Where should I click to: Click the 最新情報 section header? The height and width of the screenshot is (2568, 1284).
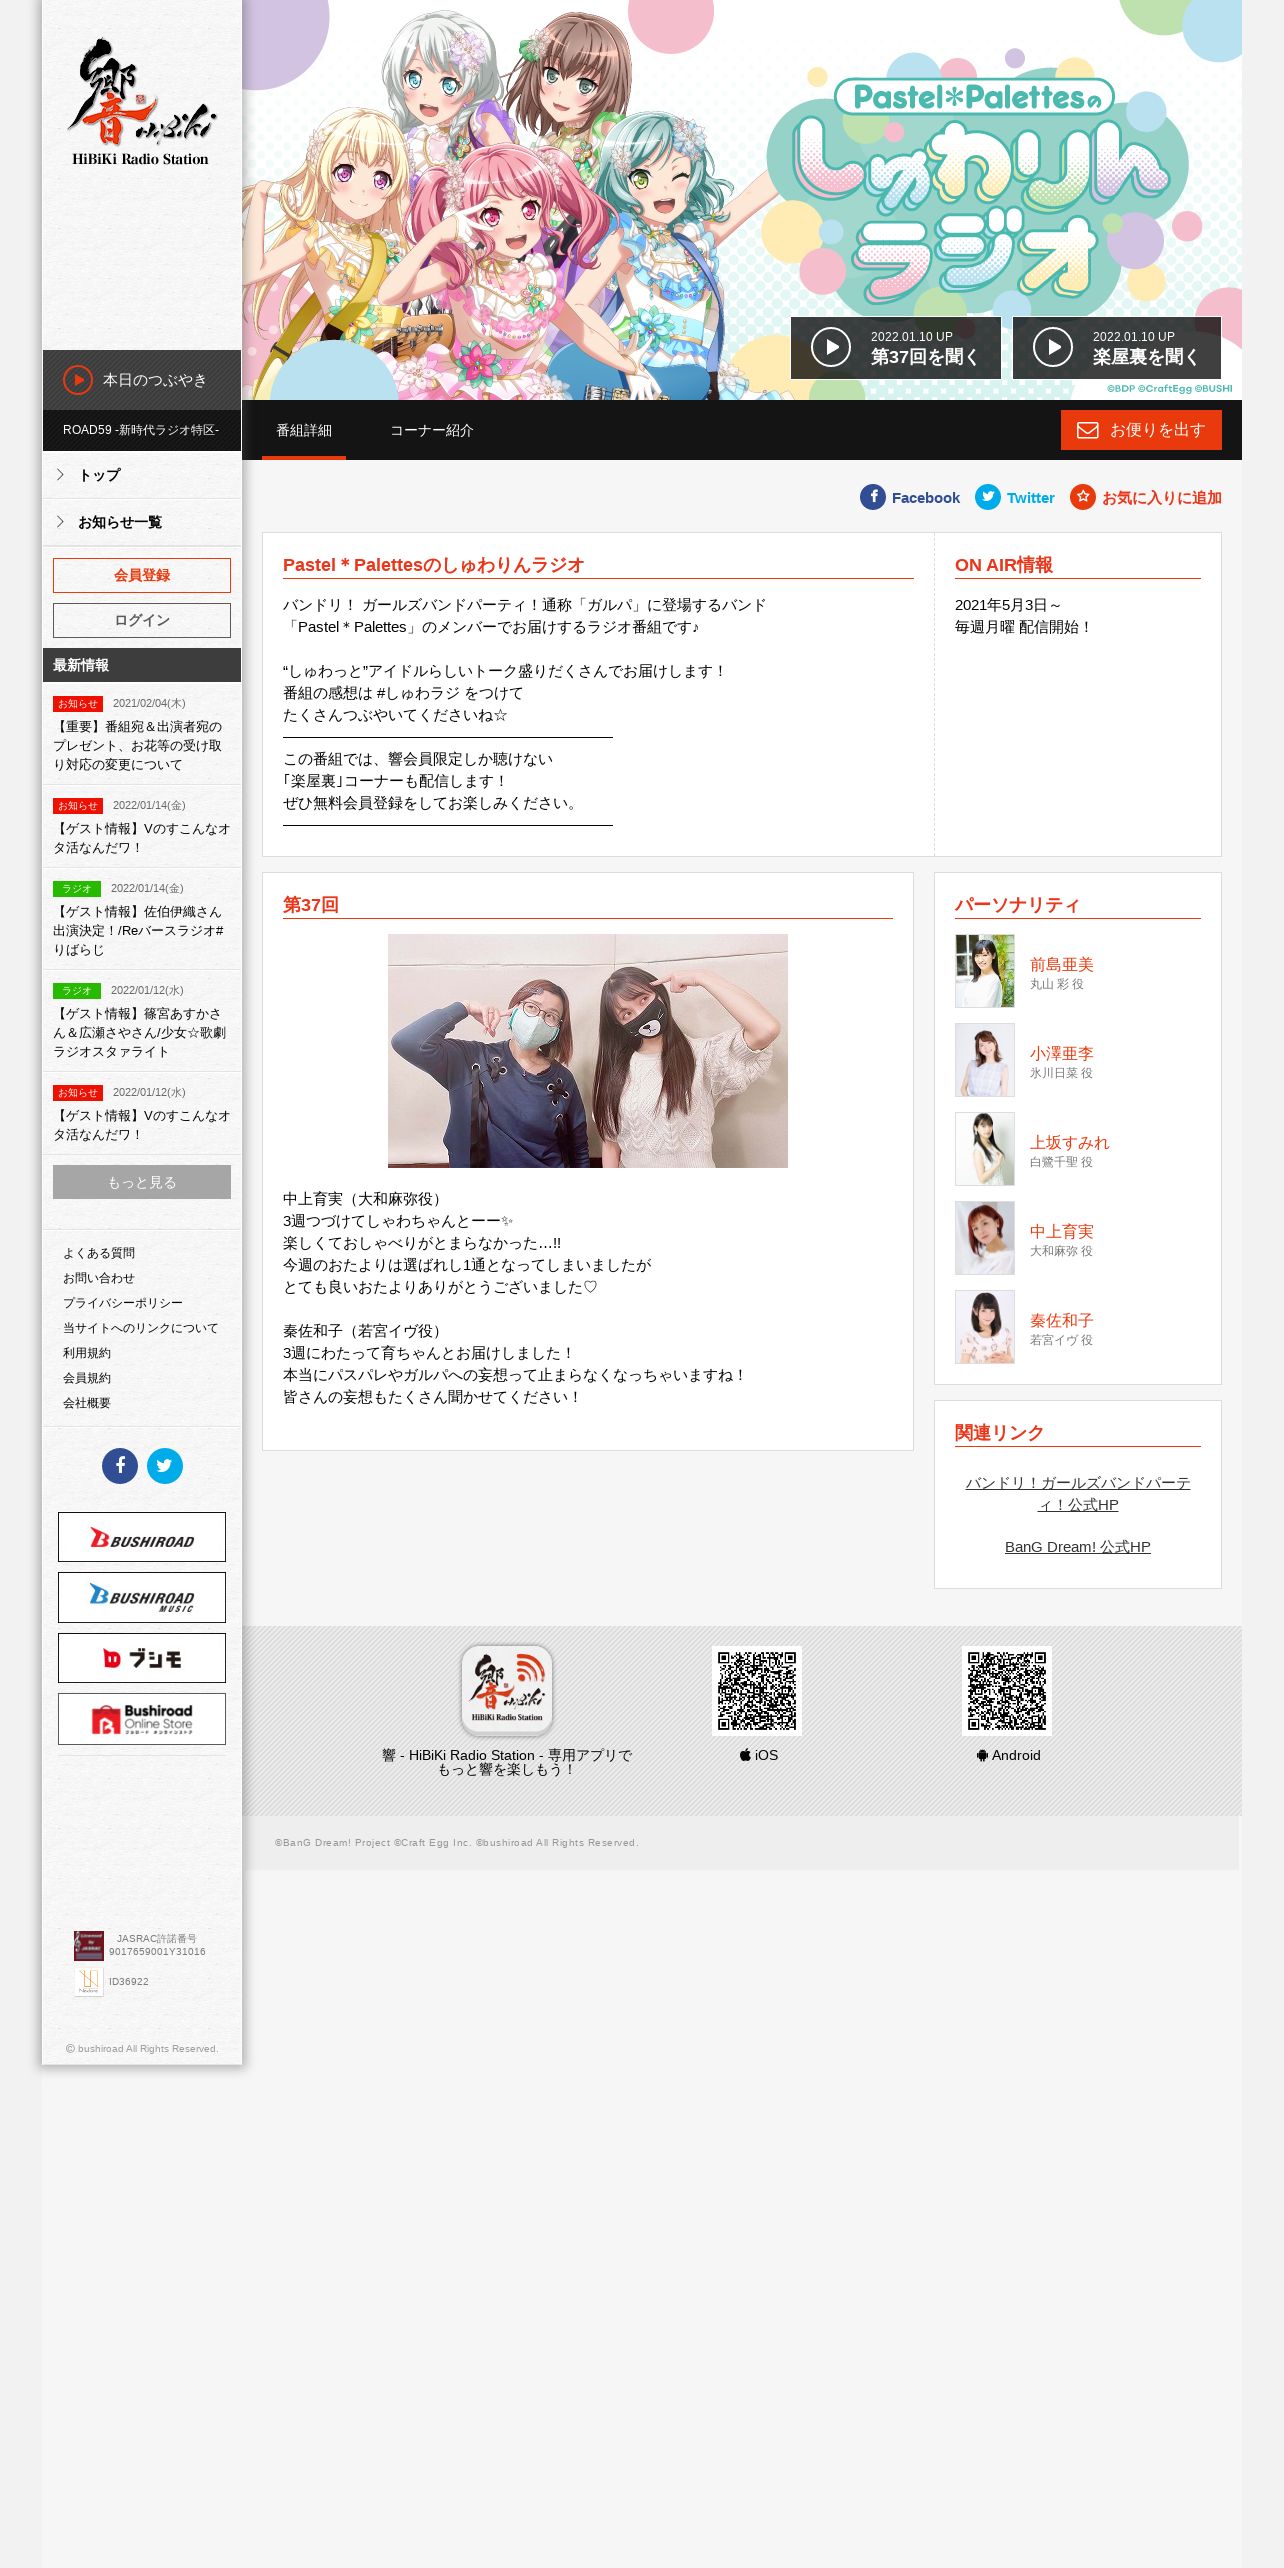click(x=142, y=665)
